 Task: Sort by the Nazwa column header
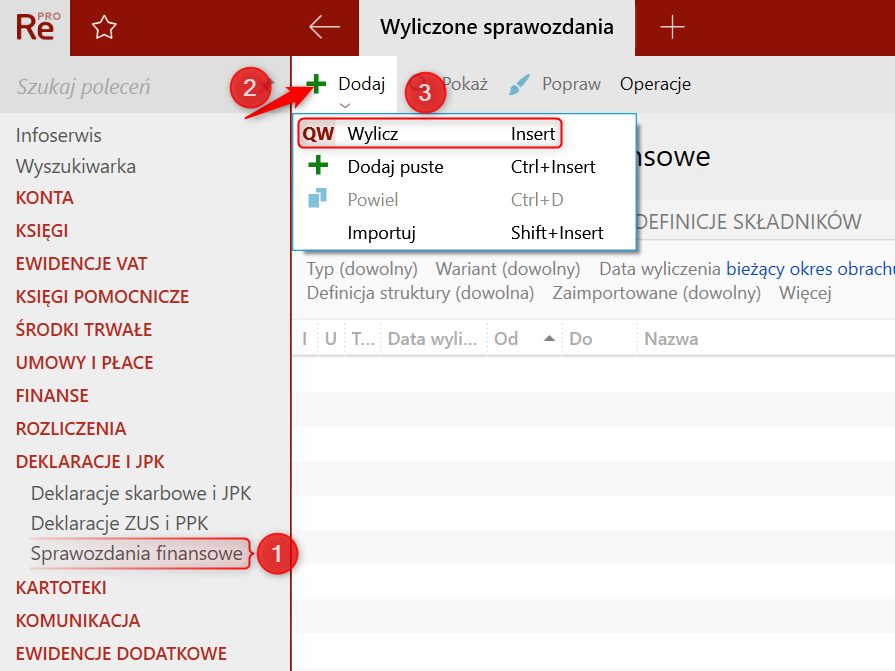[x=765, y=339]
